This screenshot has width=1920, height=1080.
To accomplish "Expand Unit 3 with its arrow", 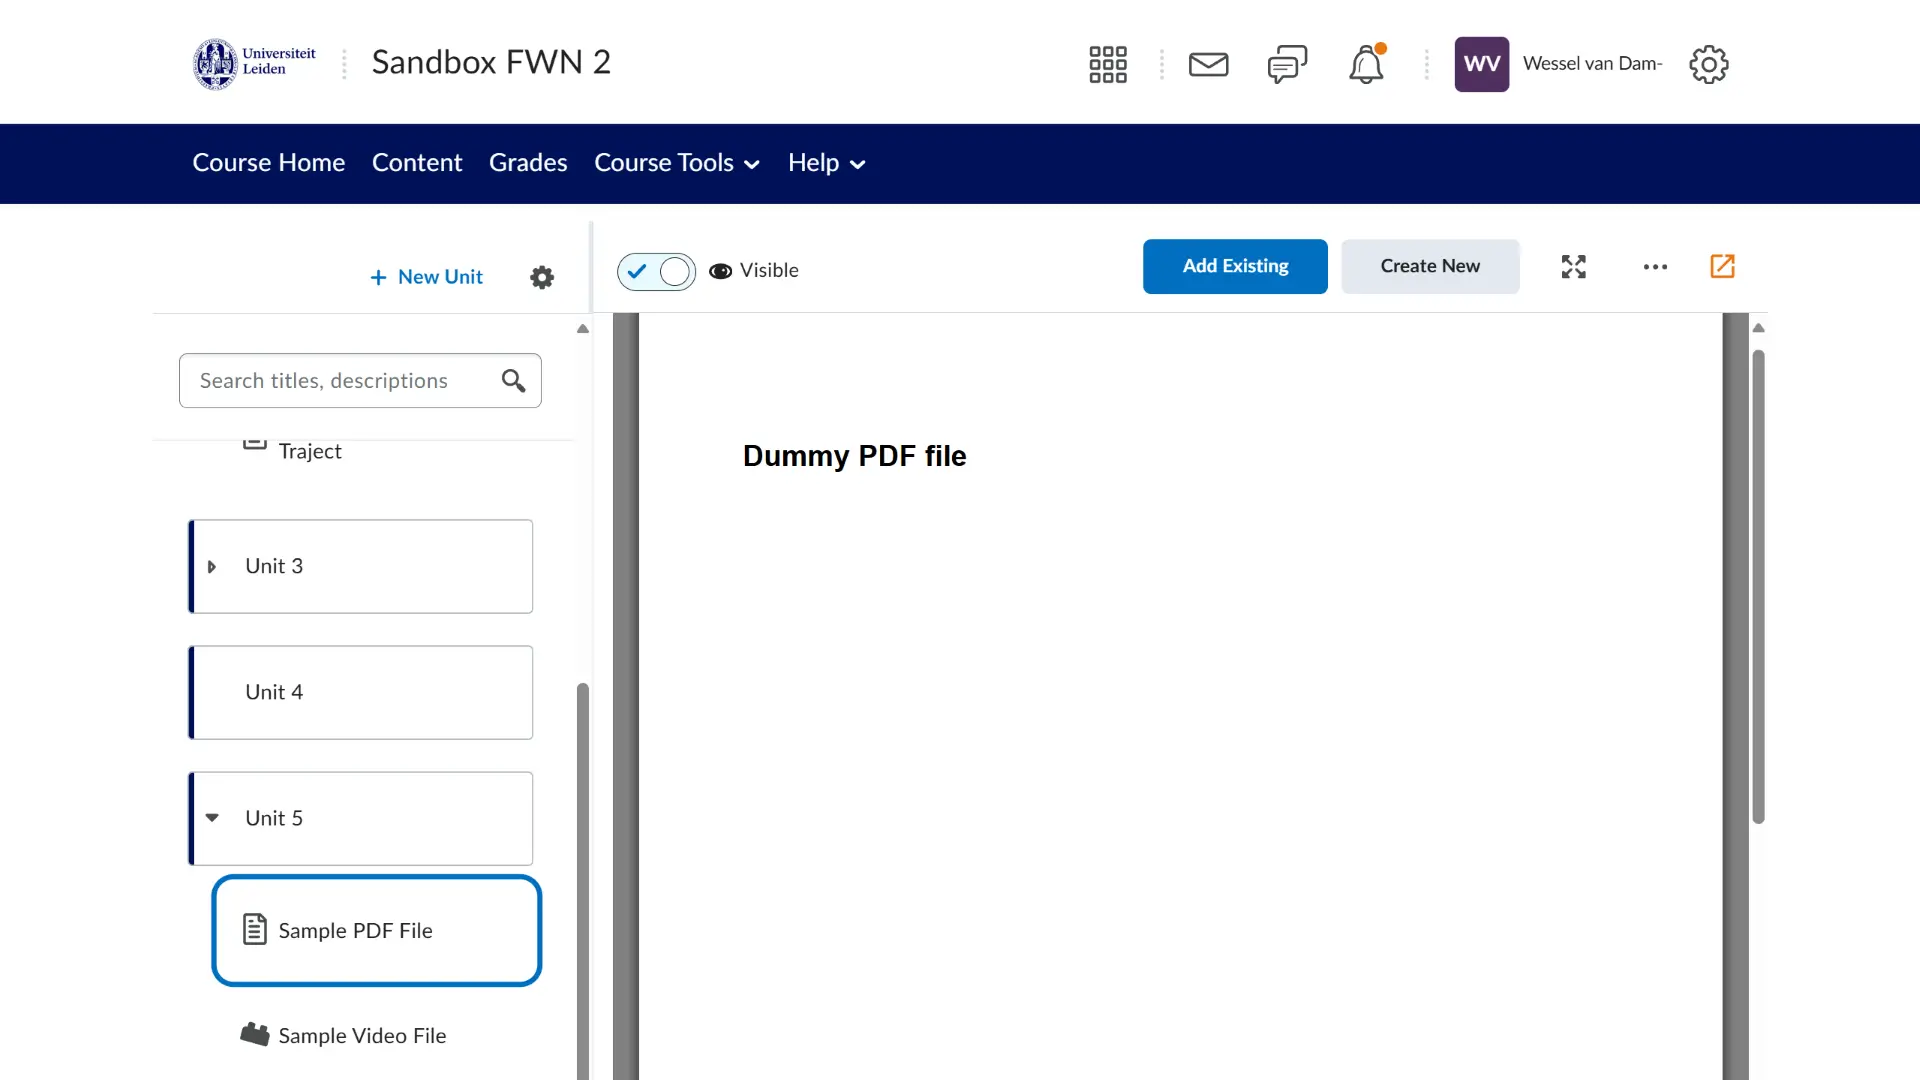I will (x=211, y=567).
